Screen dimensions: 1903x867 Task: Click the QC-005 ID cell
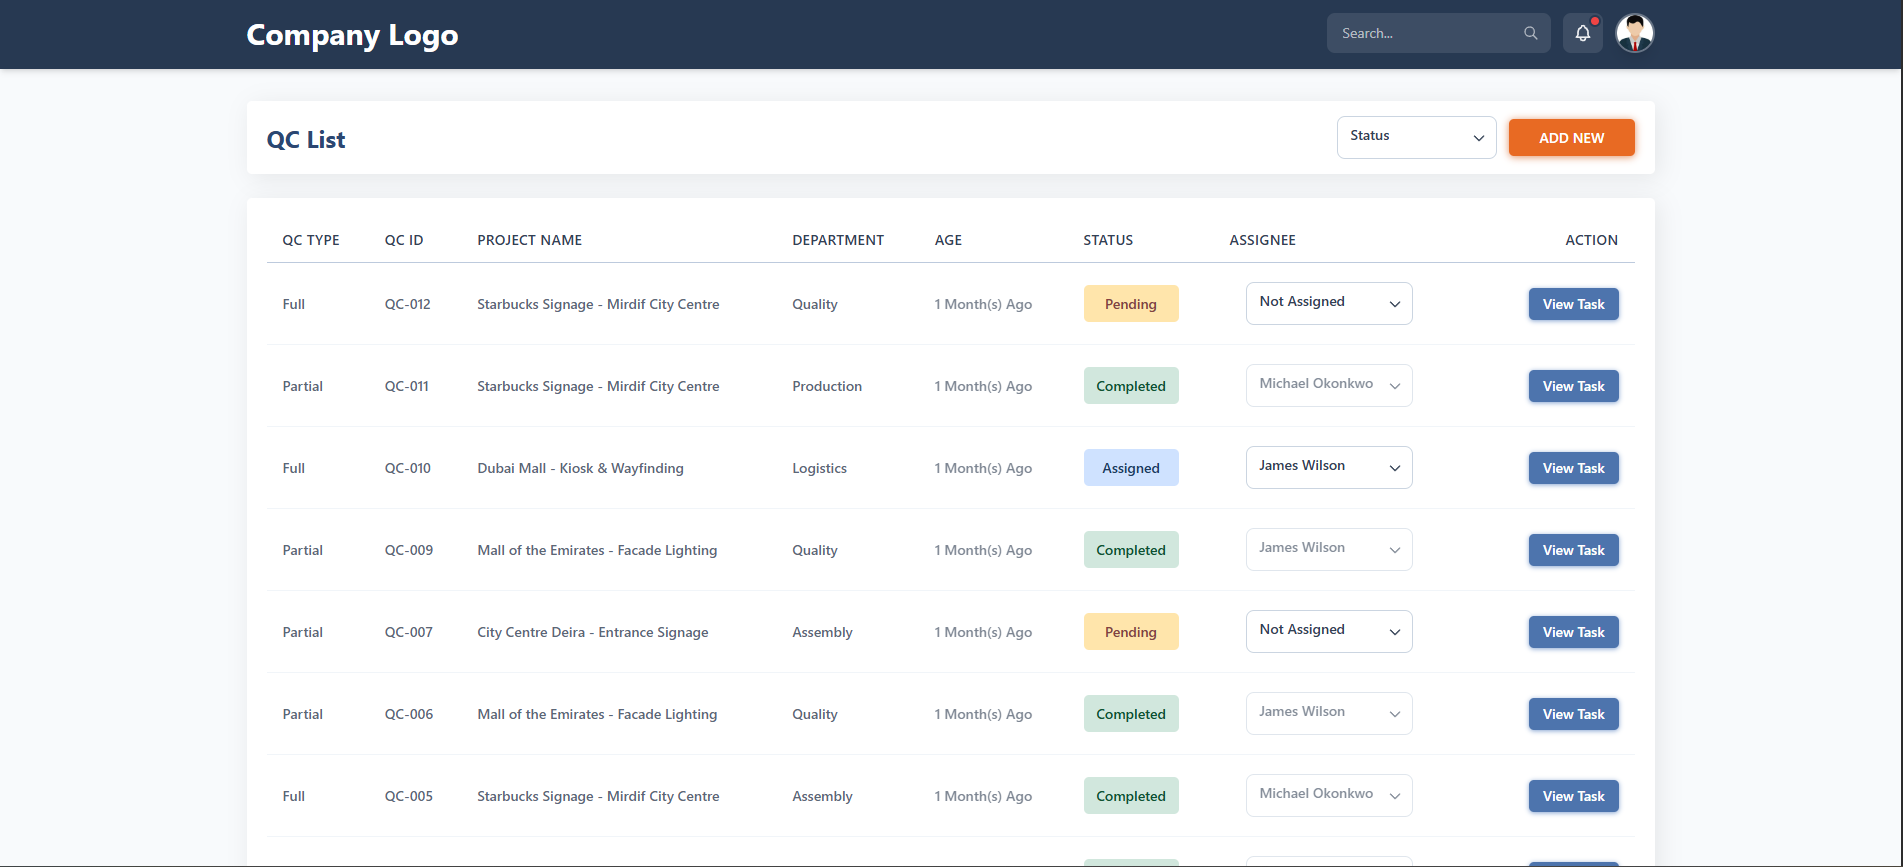pyautogui.click(x=409, y=796)
